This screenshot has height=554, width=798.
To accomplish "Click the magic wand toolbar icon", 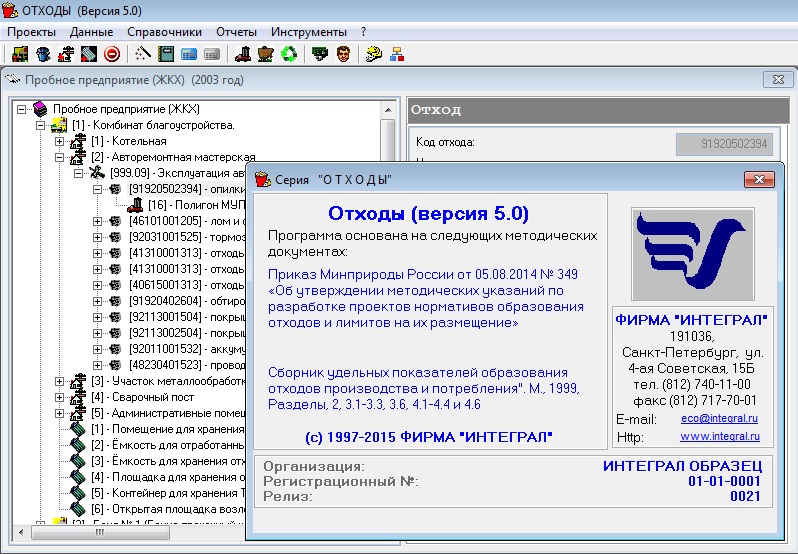I will tap(143, 54).
